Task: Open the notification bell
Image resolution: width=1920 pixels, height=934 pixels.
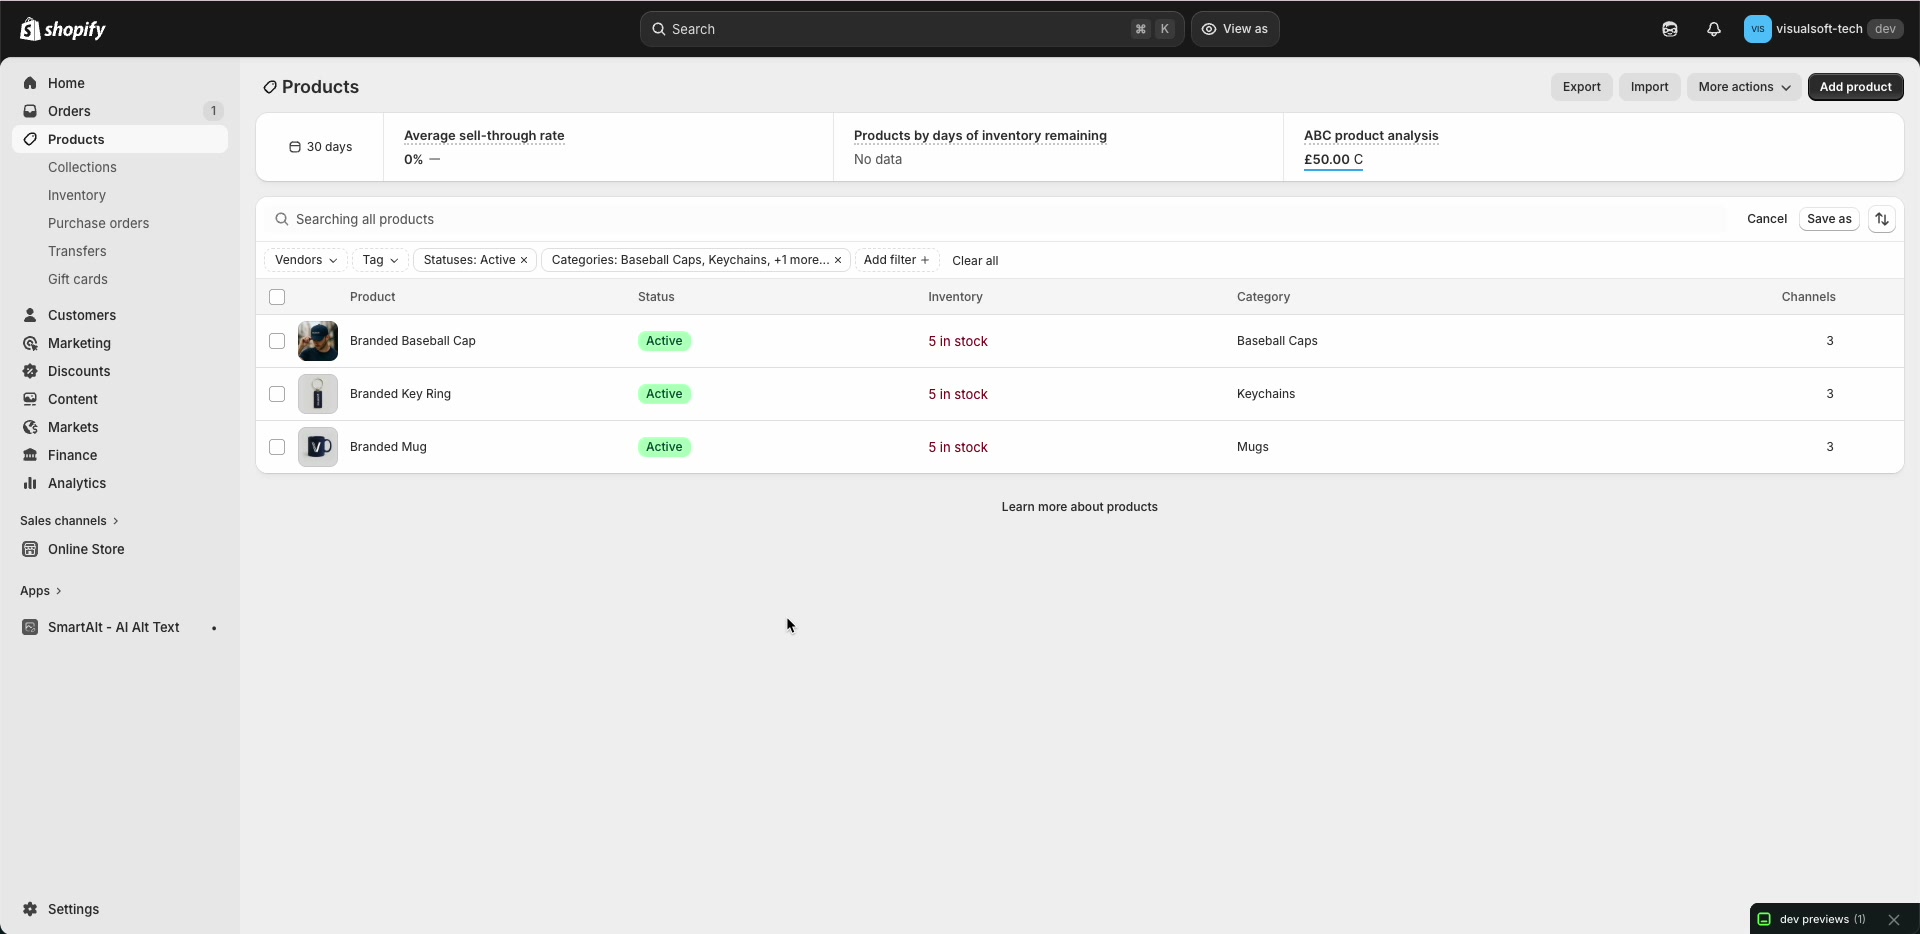Action: coord(1713,29)
